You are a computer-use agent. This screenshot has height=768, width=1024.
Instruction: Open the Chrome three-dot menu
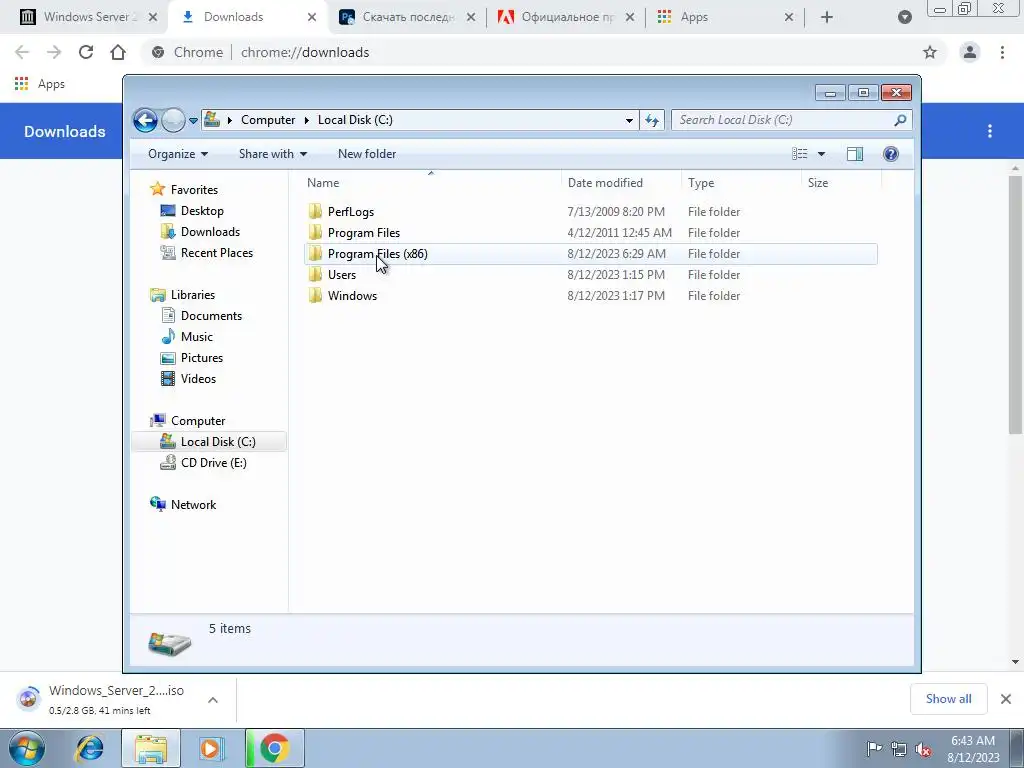click(x=1002, y=52)
